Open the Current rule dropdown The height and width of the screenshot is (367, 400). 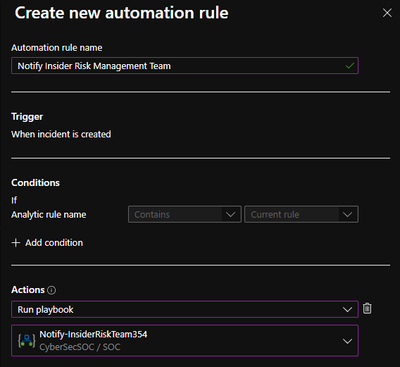point(301,214)
